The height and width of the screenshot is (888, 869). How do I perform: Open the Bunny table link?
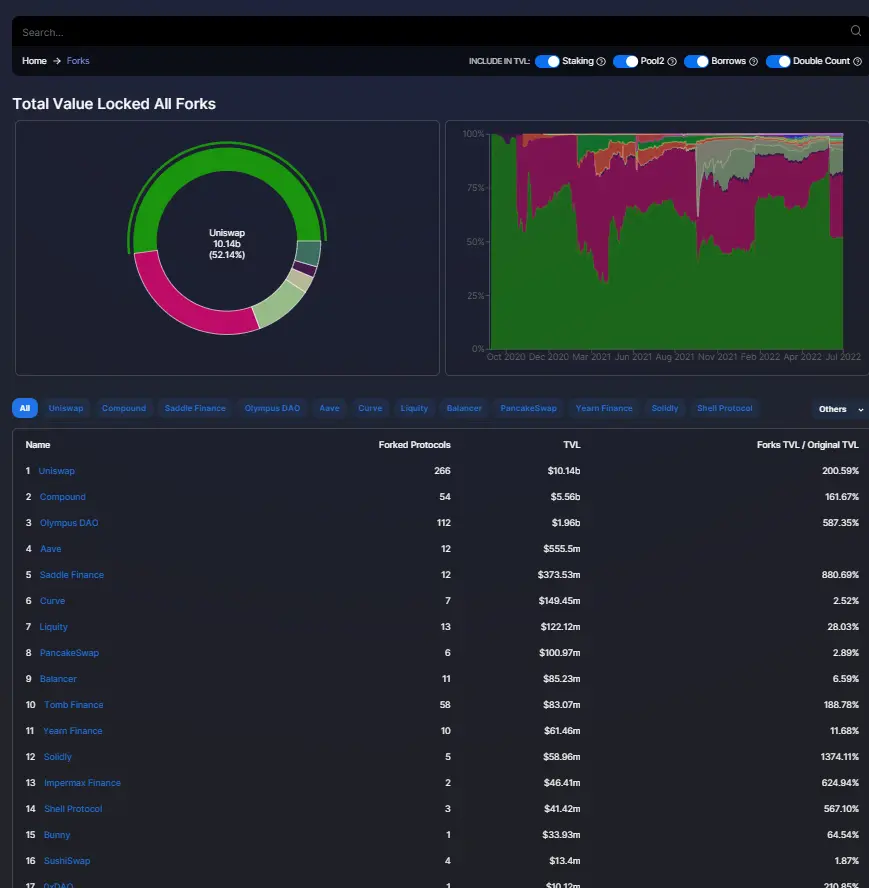[57, 835]
